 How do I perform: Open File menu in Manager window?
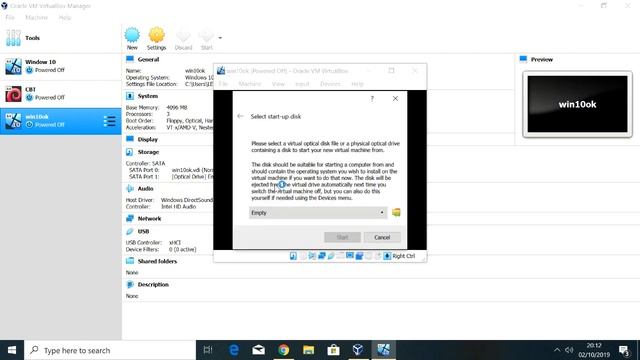click(x=10, y=18)
